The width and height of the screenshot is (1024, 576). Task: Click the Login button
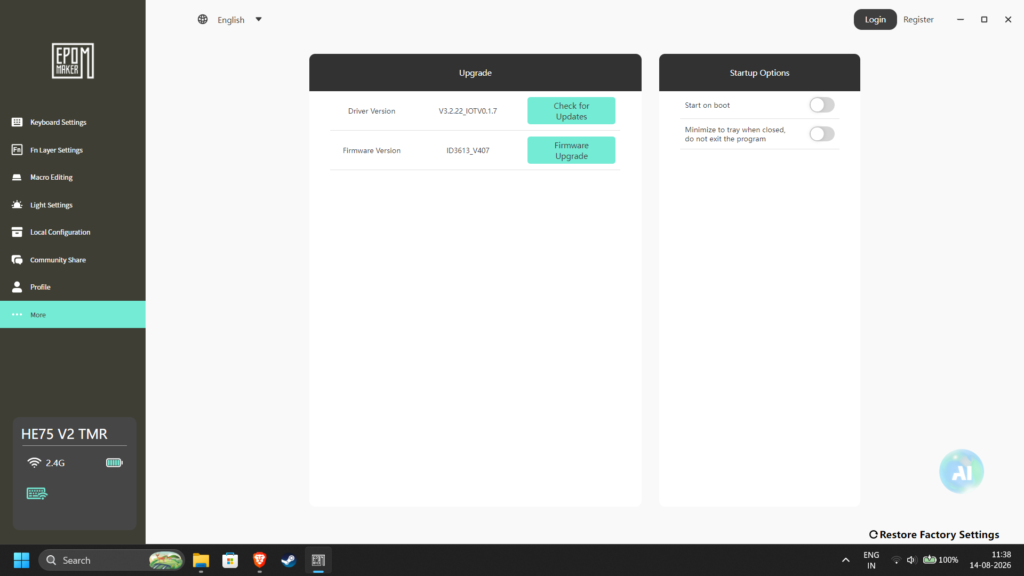click(875, 20)
